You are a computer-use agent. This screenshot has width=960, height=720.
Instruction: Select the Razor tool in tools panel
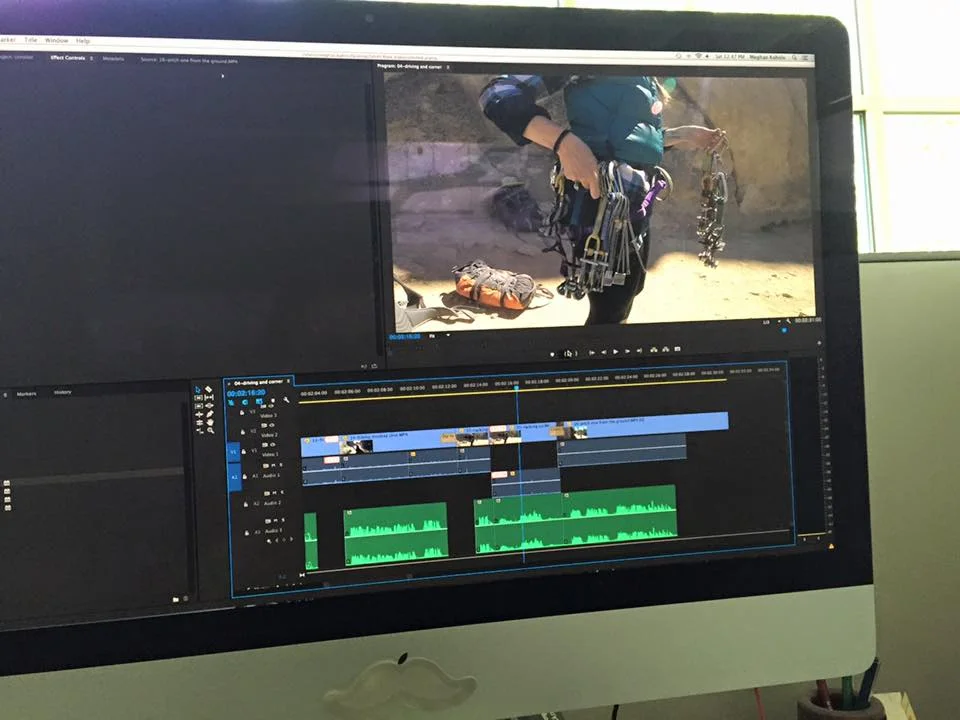coord(209,389)
